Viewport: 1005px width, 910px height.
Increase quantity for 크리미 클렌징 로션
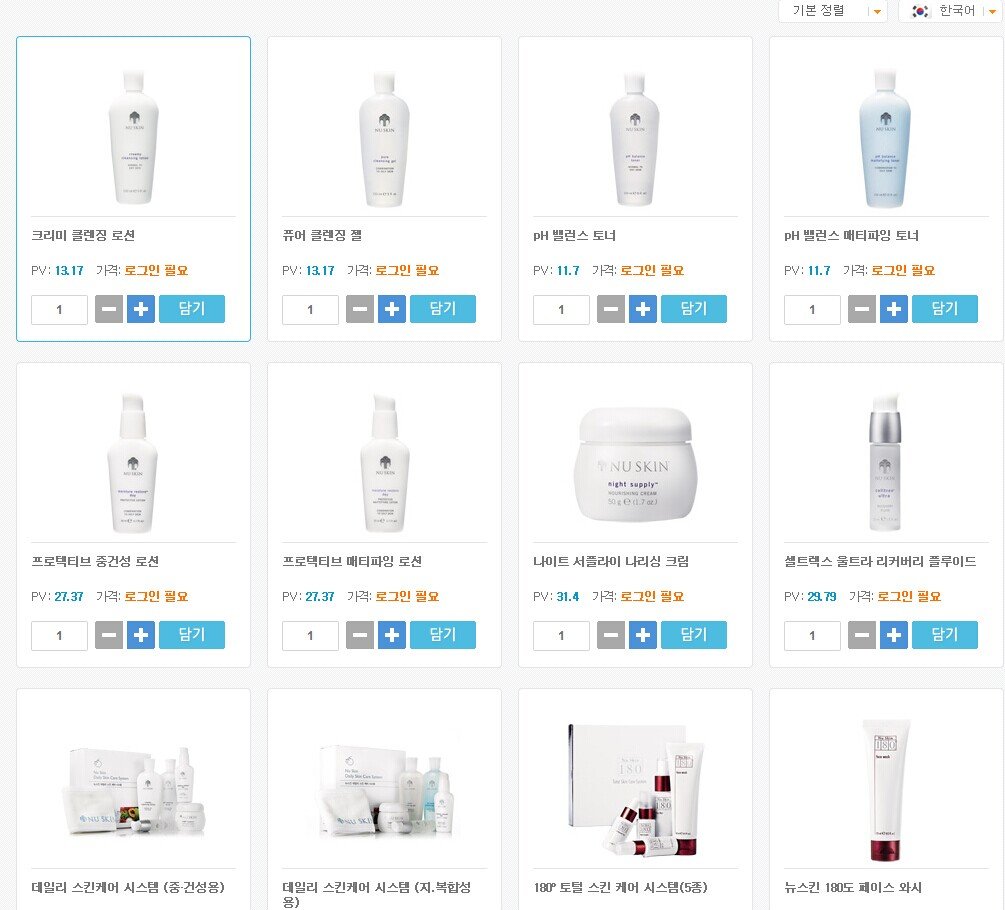(x=141, y=310)
